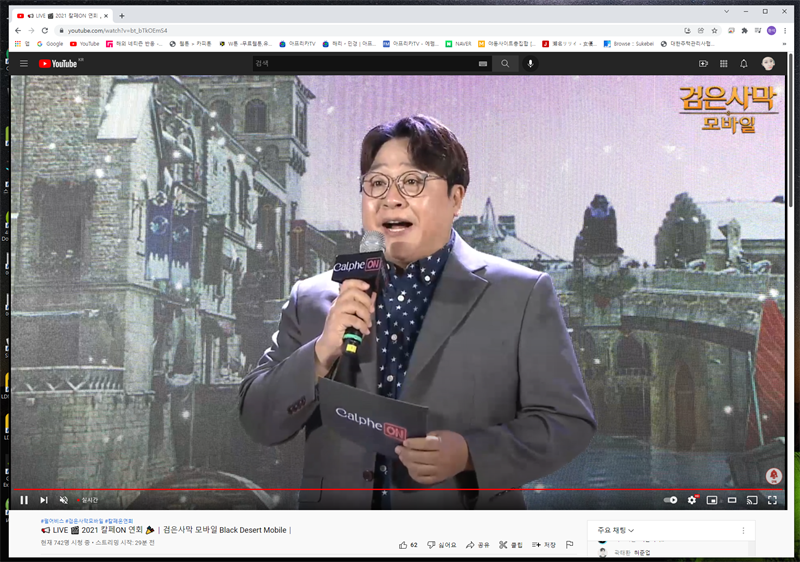Image resolution: width=800 pixels, height=562 pixels.
Task: Open the 아프리카TV bookmark
Action: tap(297, 44)
